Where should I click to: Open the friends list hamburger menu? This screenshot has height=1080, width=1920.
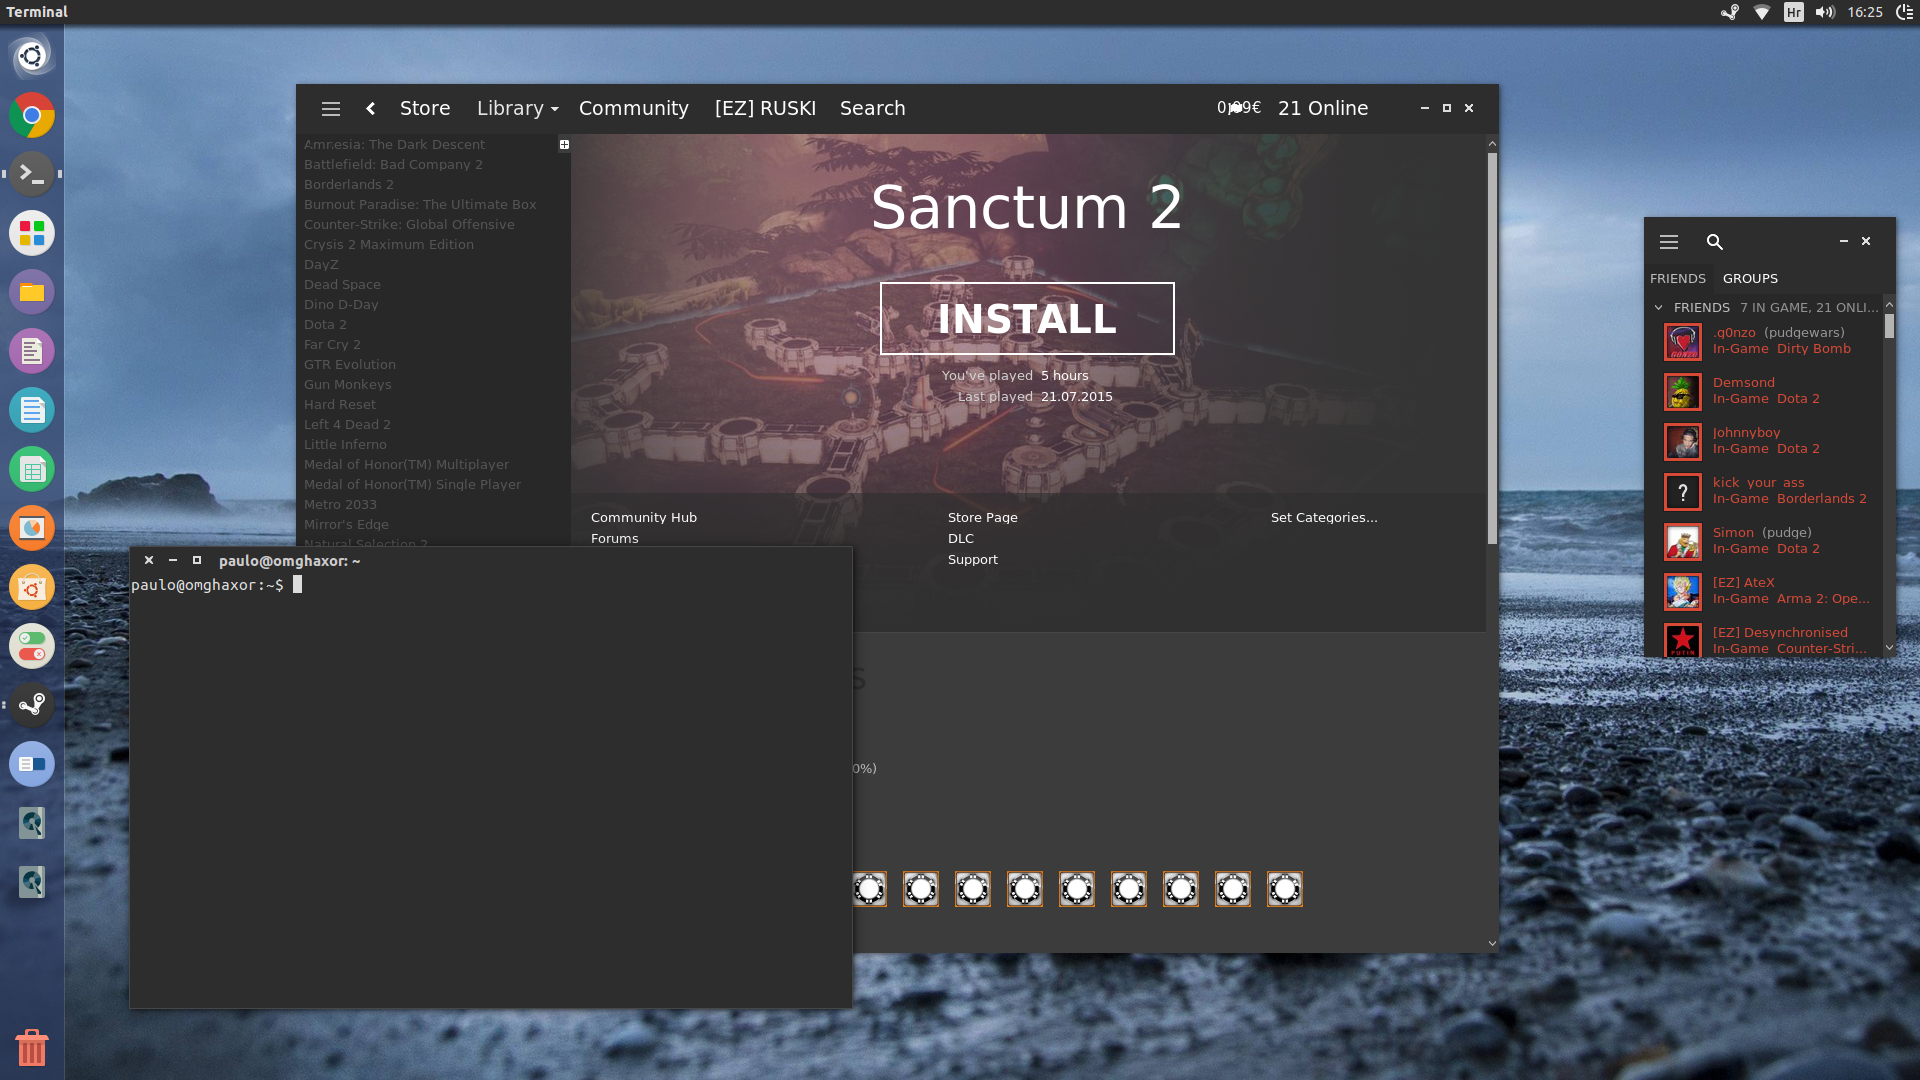click(1669, 242)
